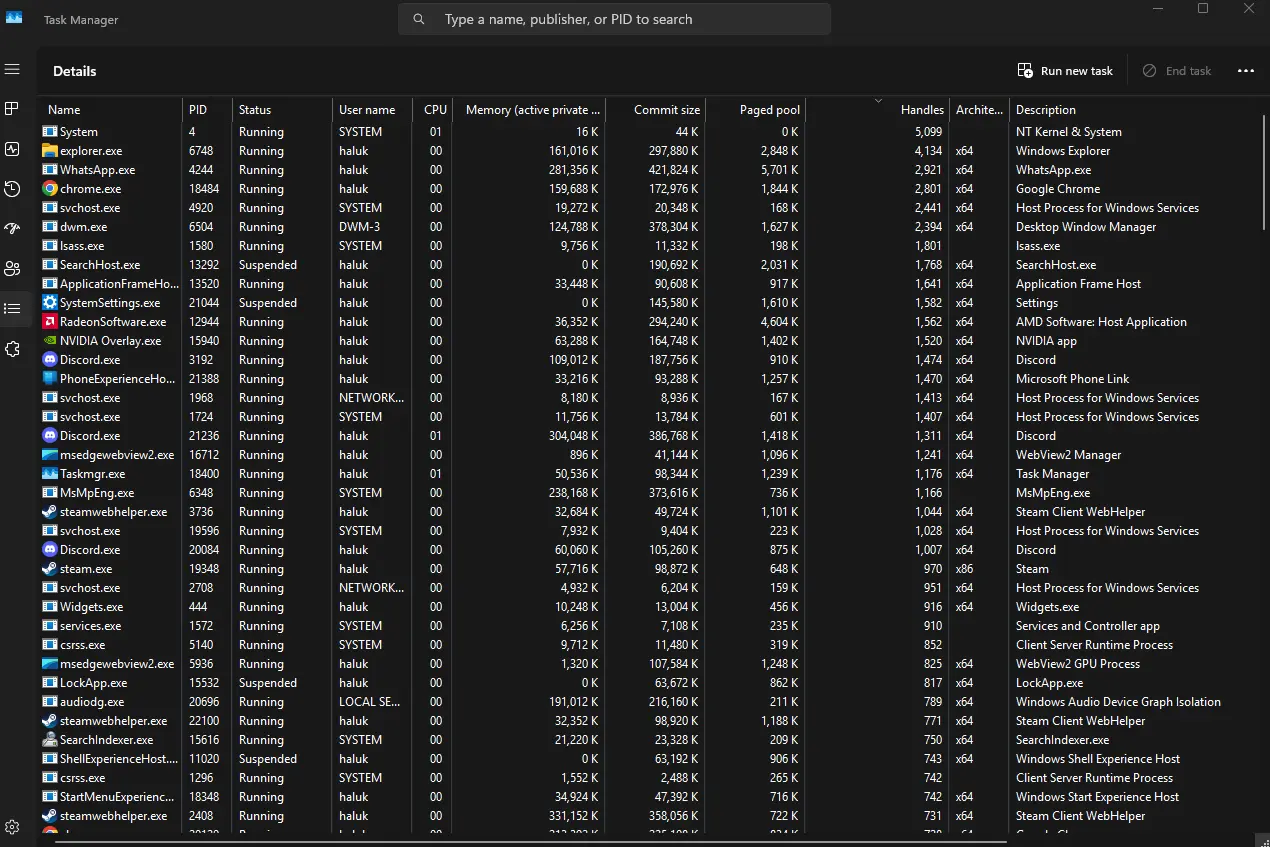This screenshot has height=847, width=1270.
Task: Open the App history sidebar icon
Action: (12, 189)
